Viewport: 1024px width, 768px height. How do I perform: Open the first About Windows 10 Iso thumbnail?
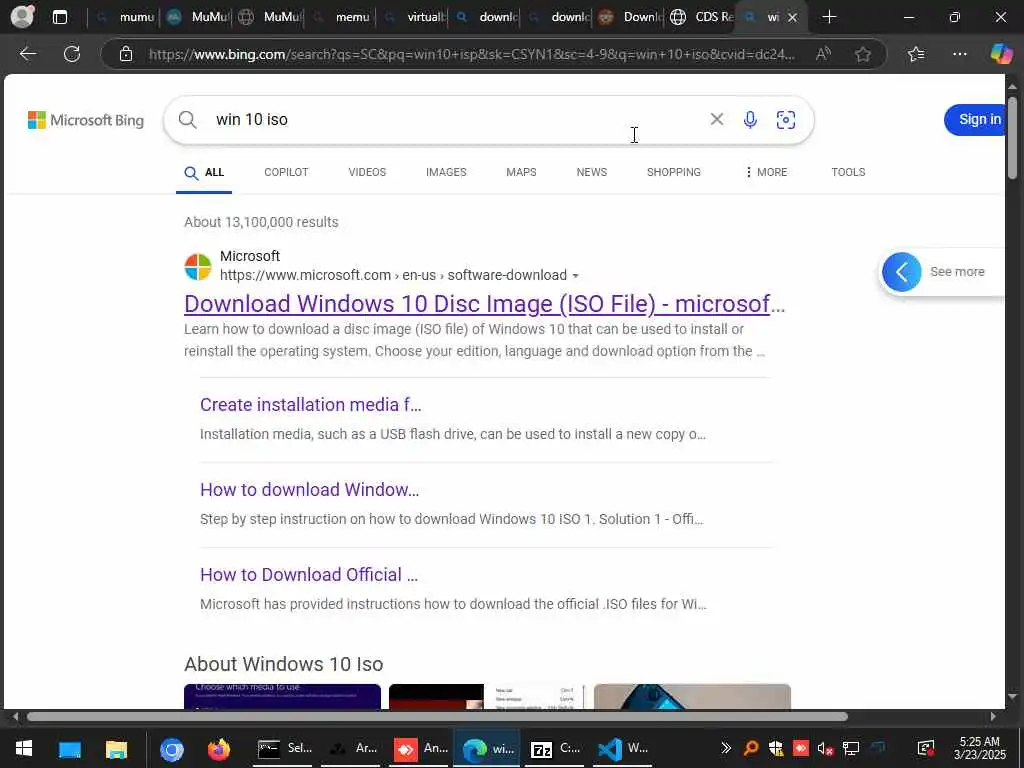point(282,696)
